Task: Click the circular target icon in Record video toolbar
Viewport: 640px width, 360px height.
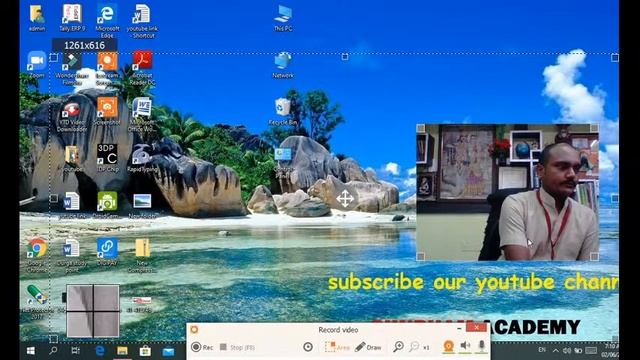Action: click(x=308, y=347)
